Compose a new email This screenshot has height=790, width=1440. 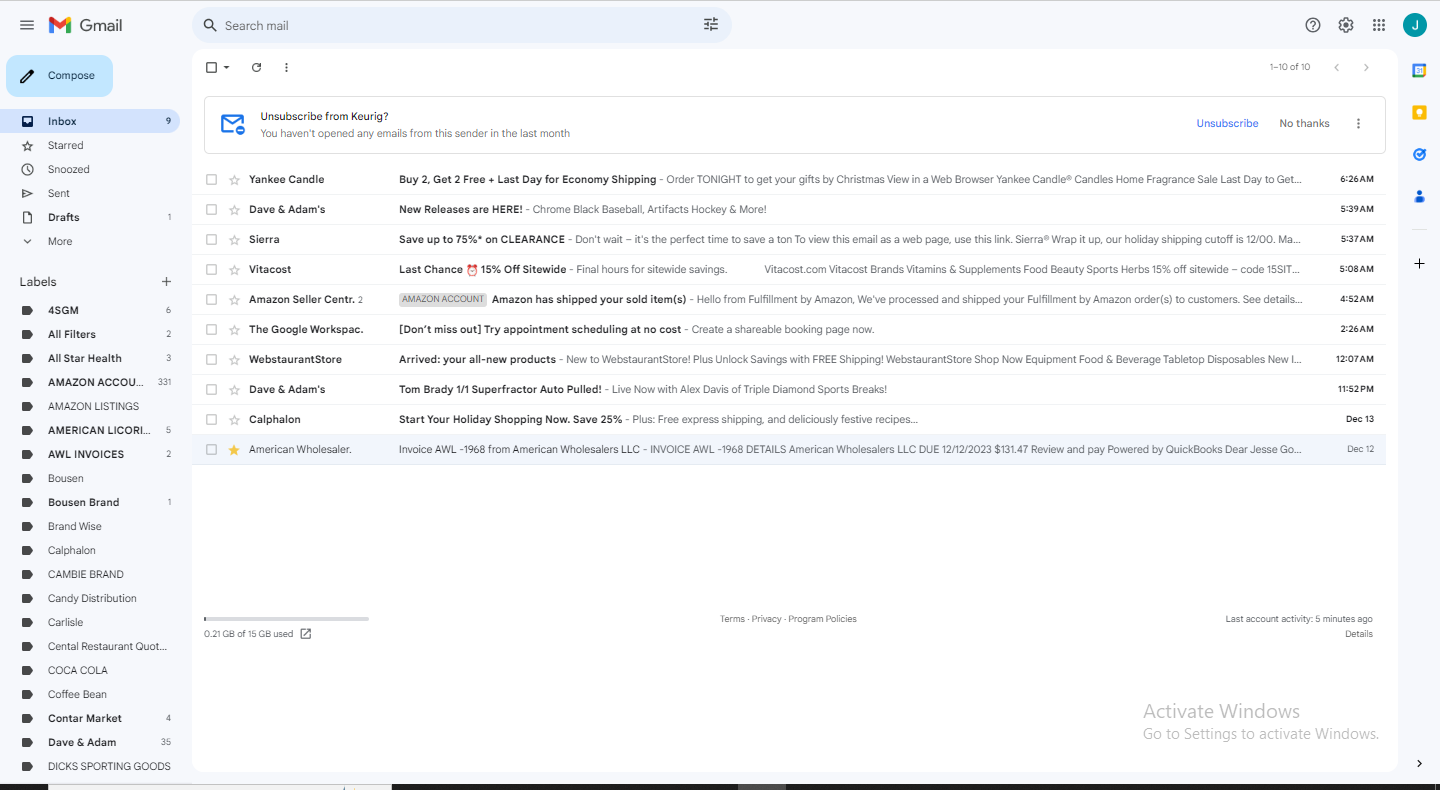click(59, 76)
